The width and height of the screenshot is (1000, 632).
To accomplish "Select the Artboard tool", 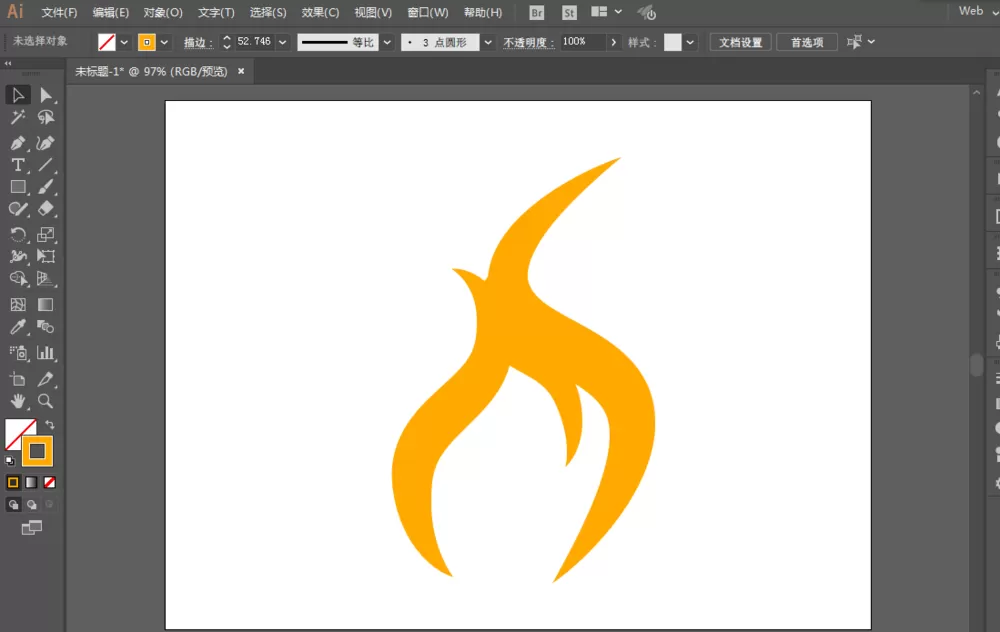I will pos(18,379).
